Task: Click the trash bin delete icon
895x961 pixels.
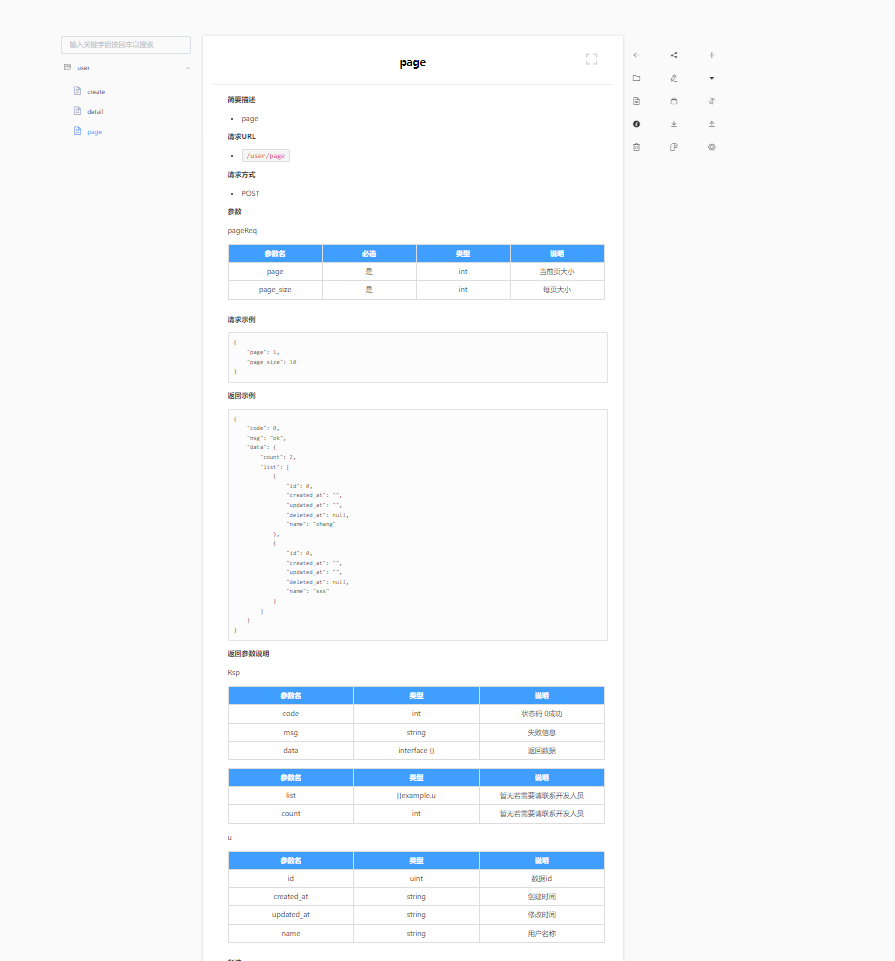Action: pos(636,147)
